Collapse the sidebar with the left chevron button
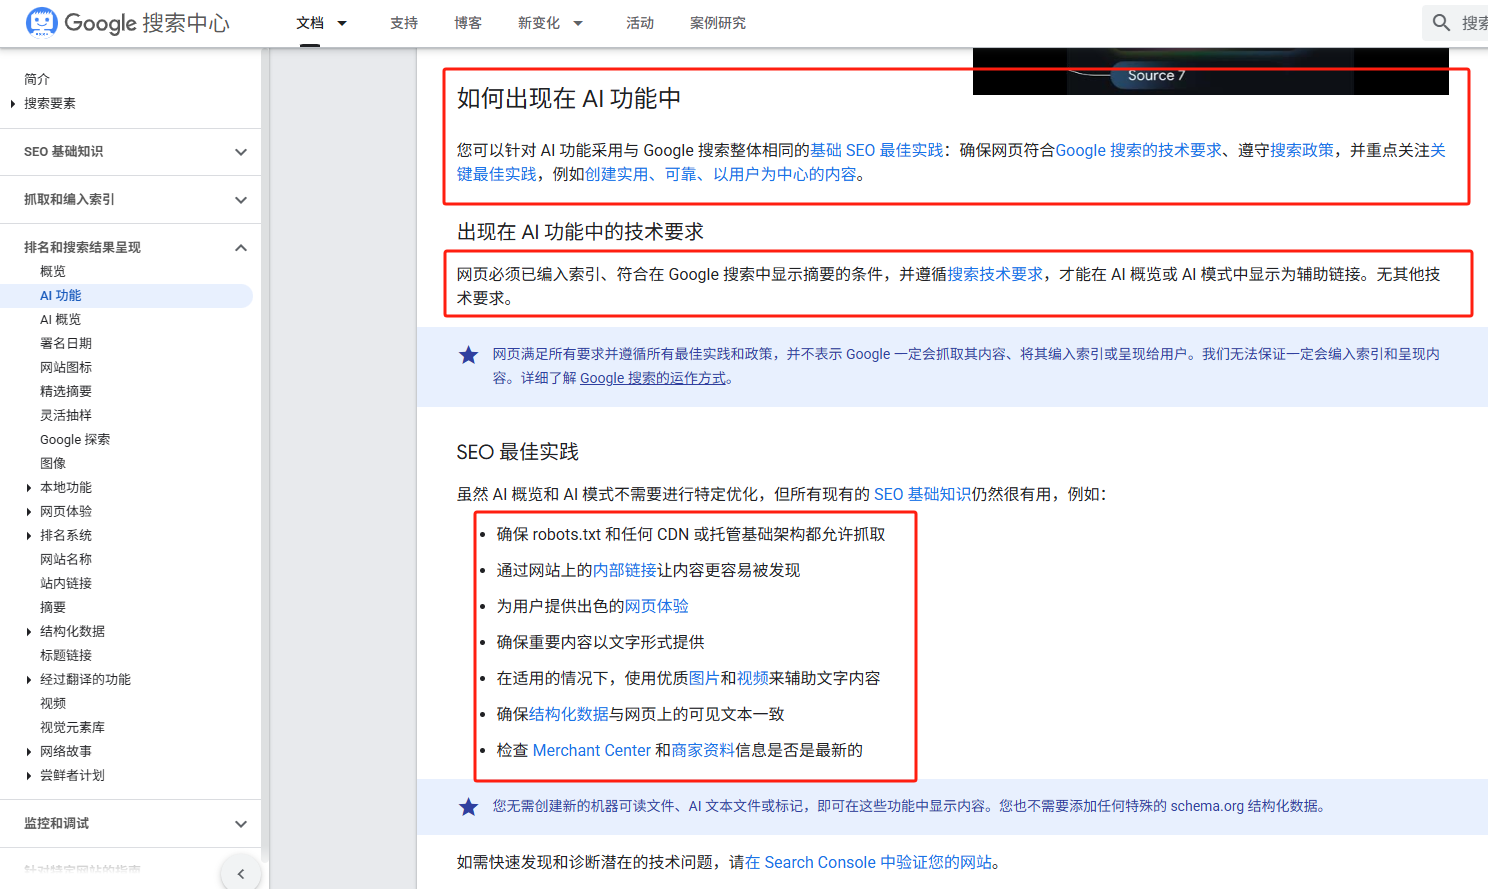The height and width of the screenshot is (889, 1488). pyautogui.click(x=241, y=872)
